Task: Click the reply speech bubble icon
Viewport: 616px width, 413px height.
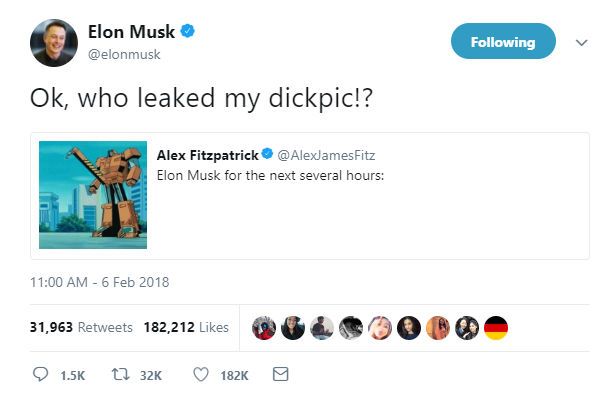Action: pyautogui.click(x=41, y=375)
